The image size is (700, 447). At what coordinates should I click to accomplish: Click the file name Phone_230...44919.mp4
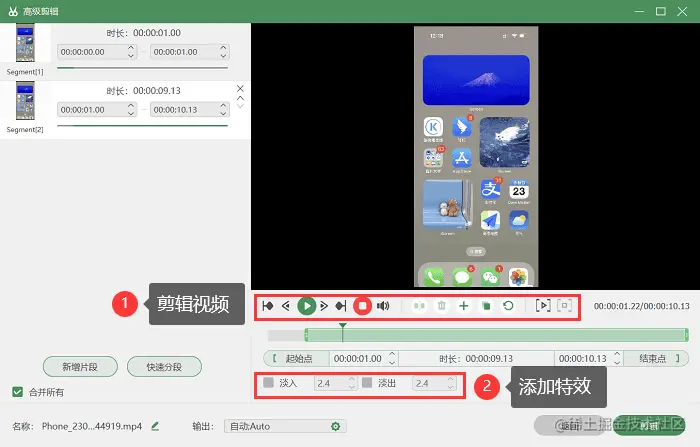click(92, 426)
